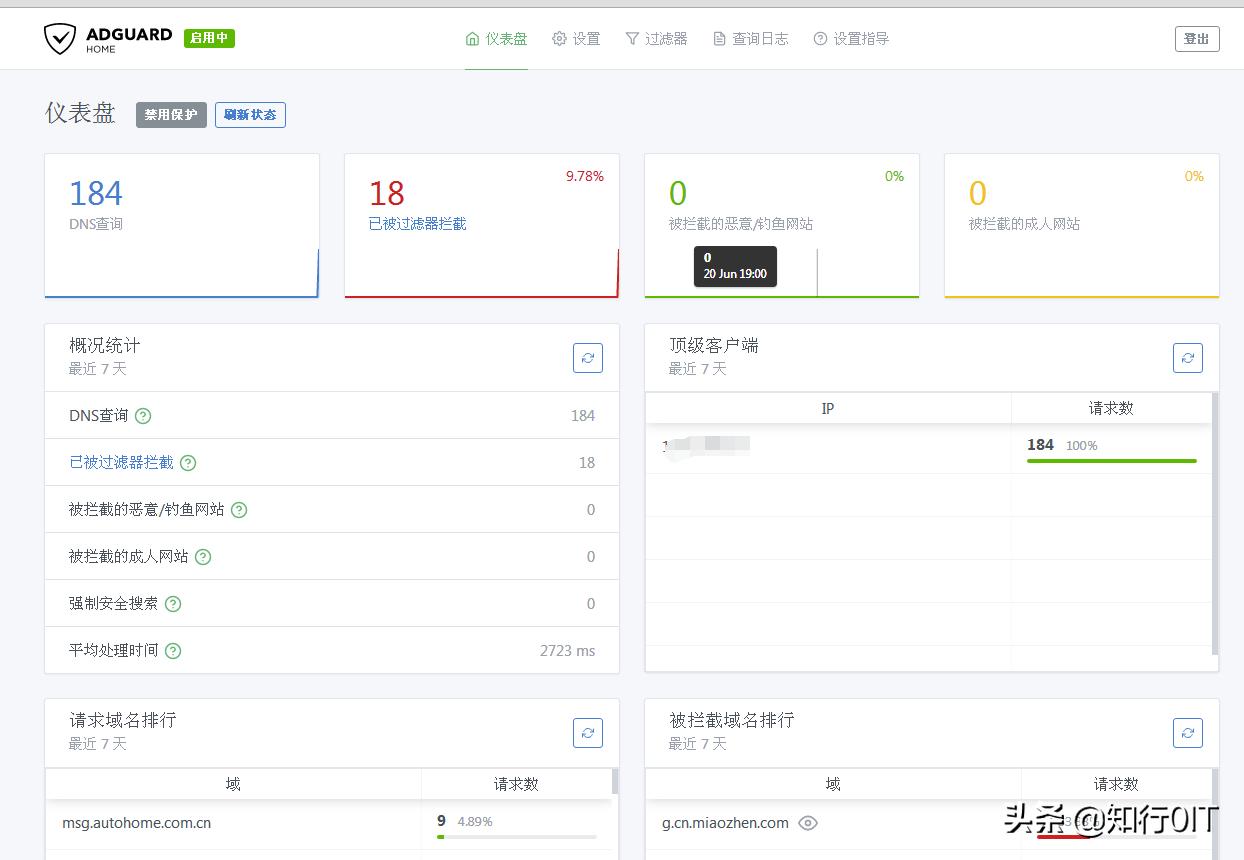The width and height of the screenshot is (1244, 860).
Task: Click the eye icon beside g.cn.miaozhen.com
Action: [808, 823]
